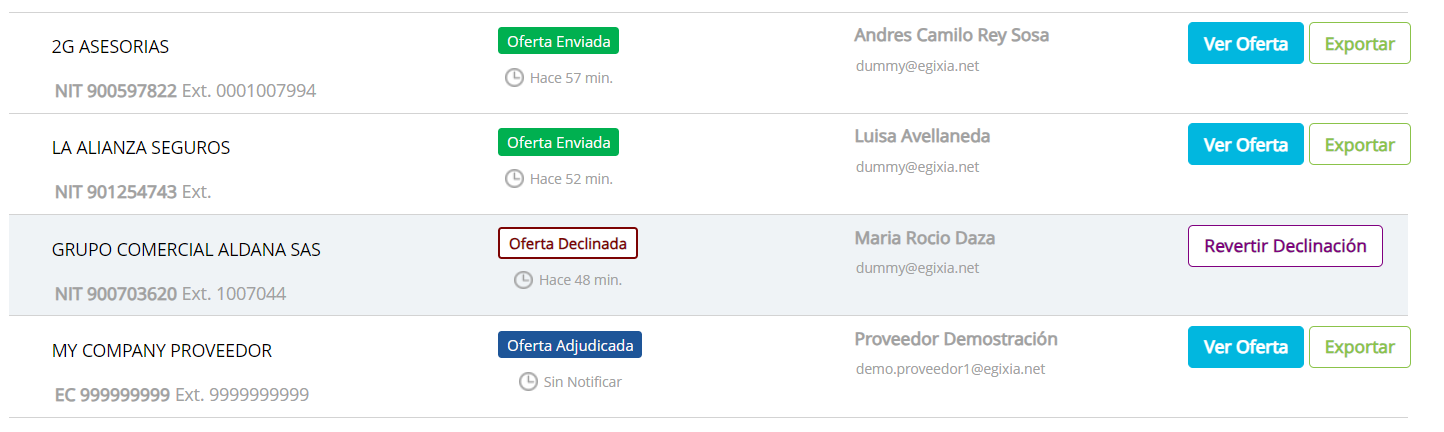The height and width of the screenshot is (432, 1444).
Task: Click contact name Andres Camilo Rey Sosa
Action: (951, 35)
